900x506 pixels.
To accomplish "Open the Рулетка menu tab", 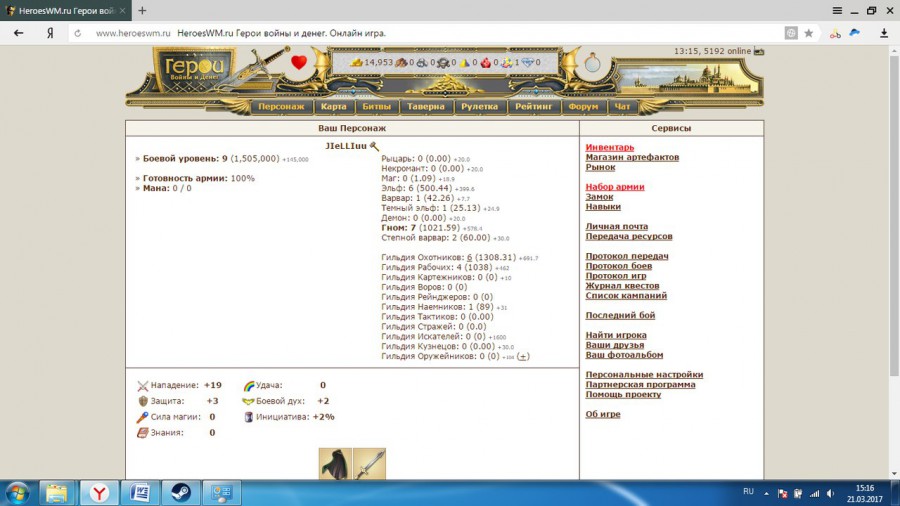I will tap(480, 106).
